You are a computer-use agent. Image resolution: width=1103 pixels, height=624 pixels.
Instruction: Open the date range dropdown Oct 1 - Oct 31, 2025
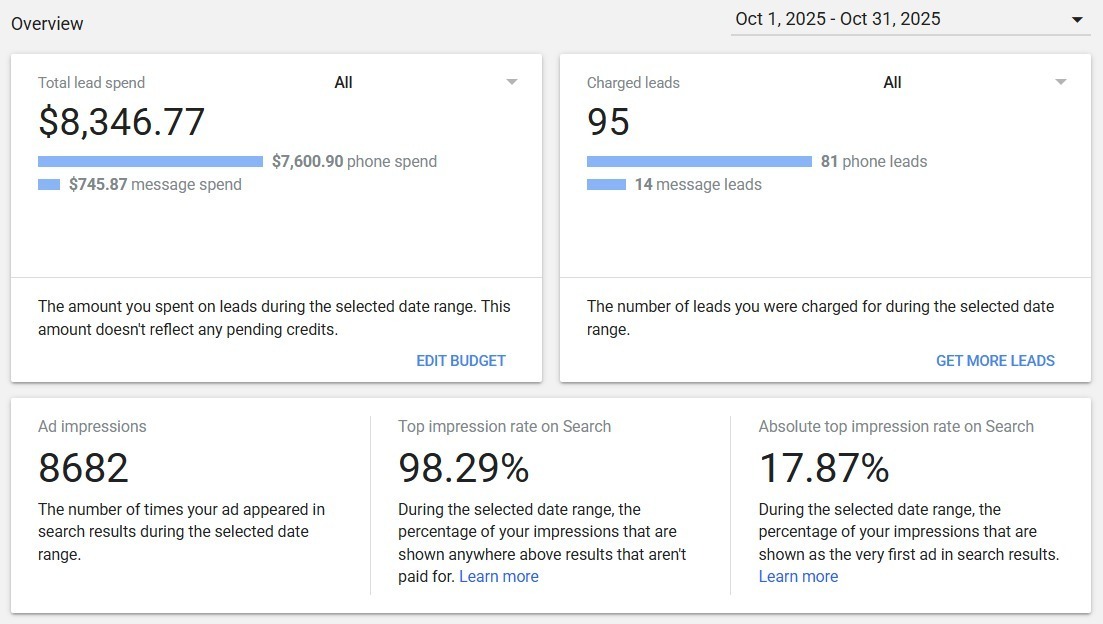(x=910, y=19)
